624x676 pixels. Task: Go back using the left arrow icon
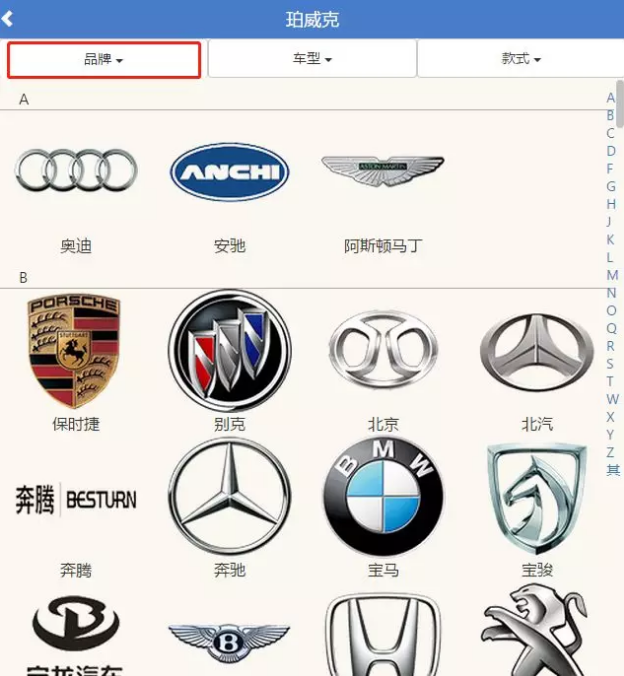pos(7,19)
